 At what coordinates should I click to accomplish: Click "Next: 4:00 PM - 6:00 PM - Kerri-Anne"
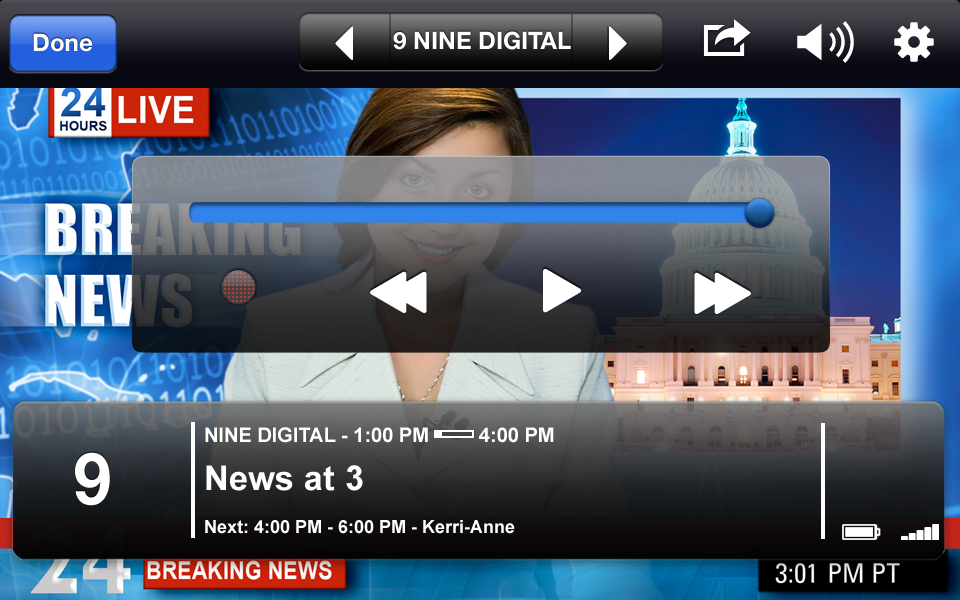click(x=359, y=527)
